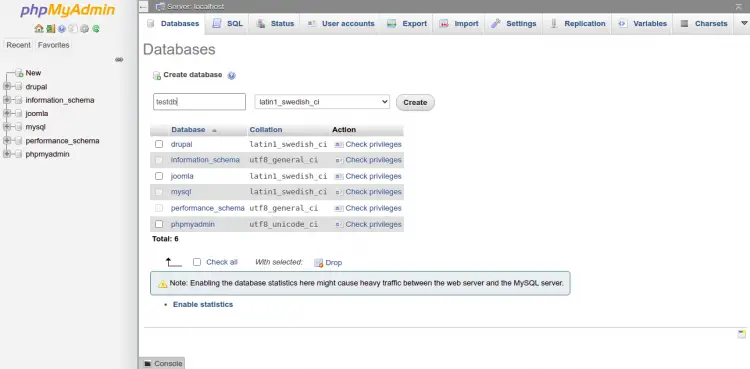This screenshot has width=750, height=369.
Task: Expand the phpmyadmin tree node
Action: (x=7, y=154)
